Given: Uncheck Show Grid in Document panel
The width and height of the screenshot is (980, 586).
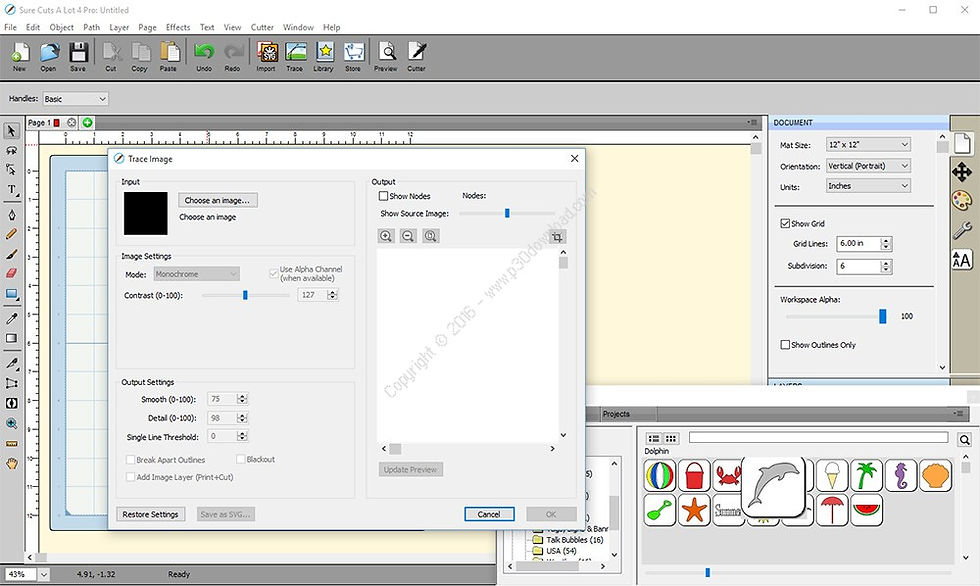Looking at the screenshot, I should (785, 224).
